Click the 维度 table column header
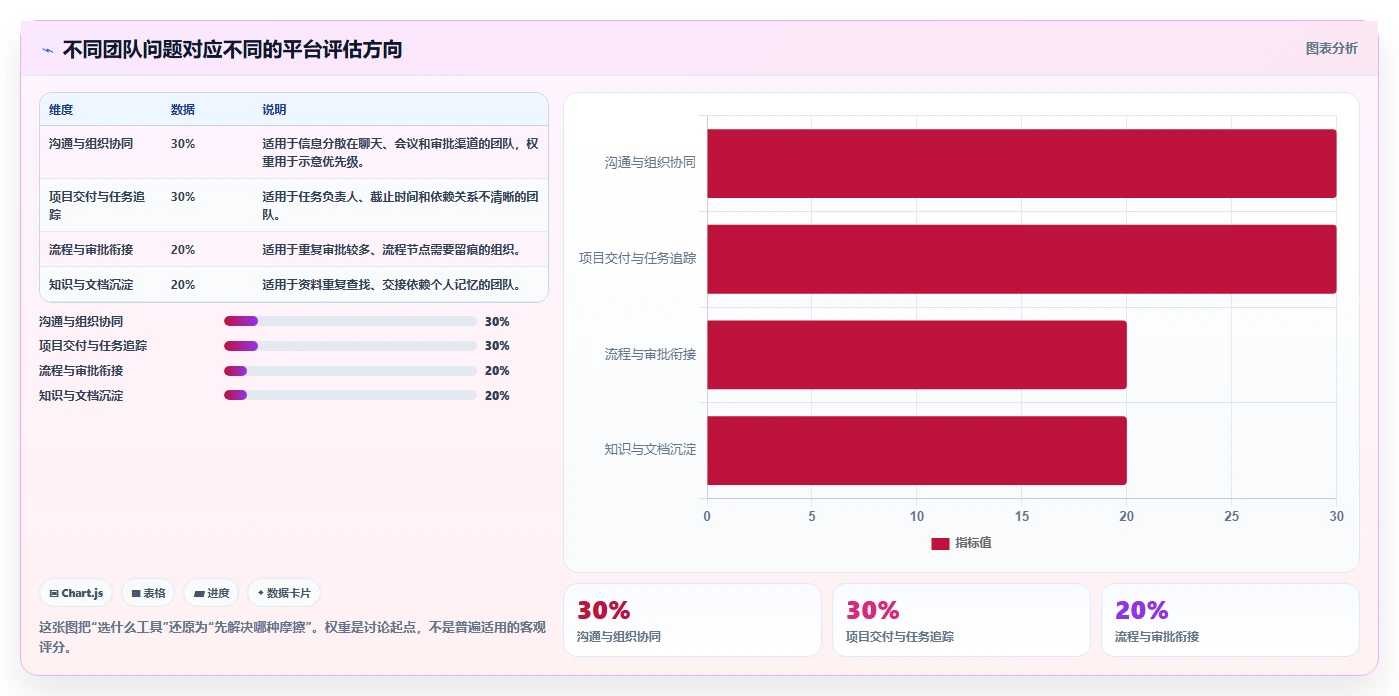The height and width of the screenshot is (696, 1399). tap(61, 110)
